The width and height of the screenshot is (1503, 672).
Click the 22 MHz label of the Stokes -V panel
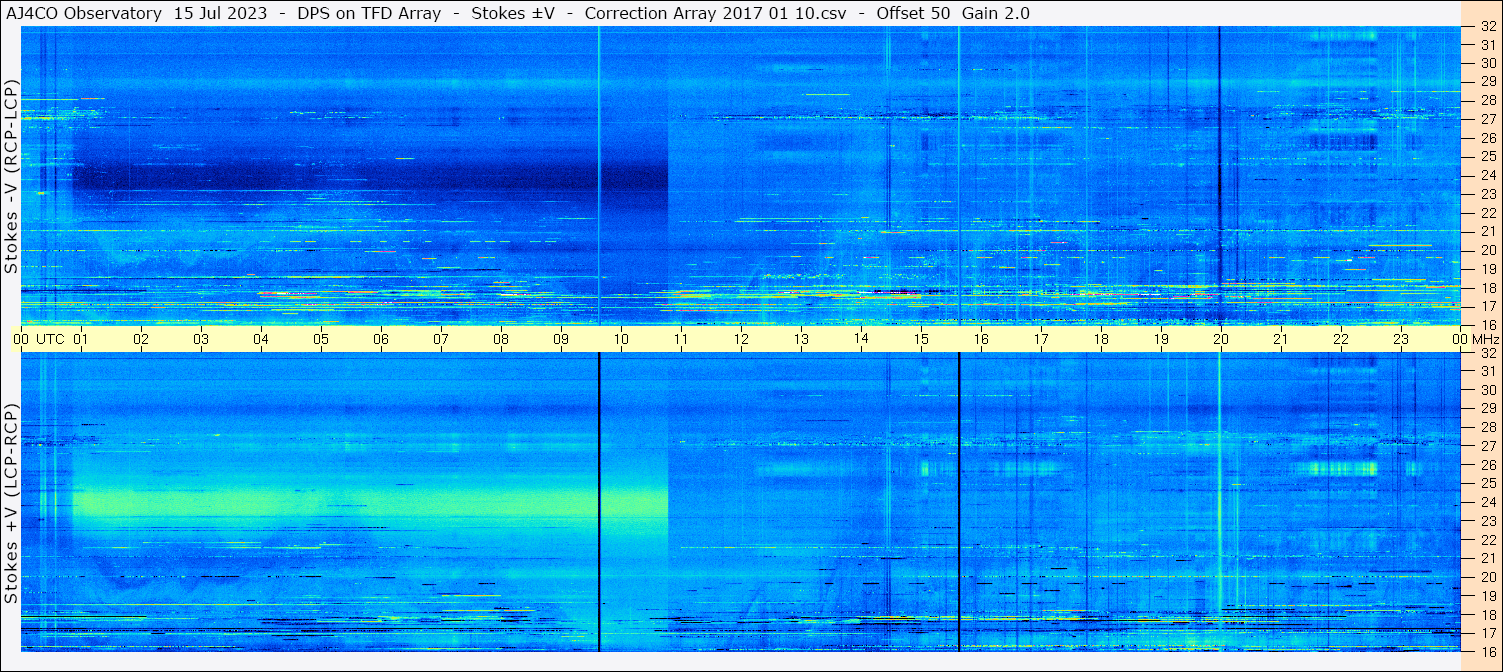1487,212
